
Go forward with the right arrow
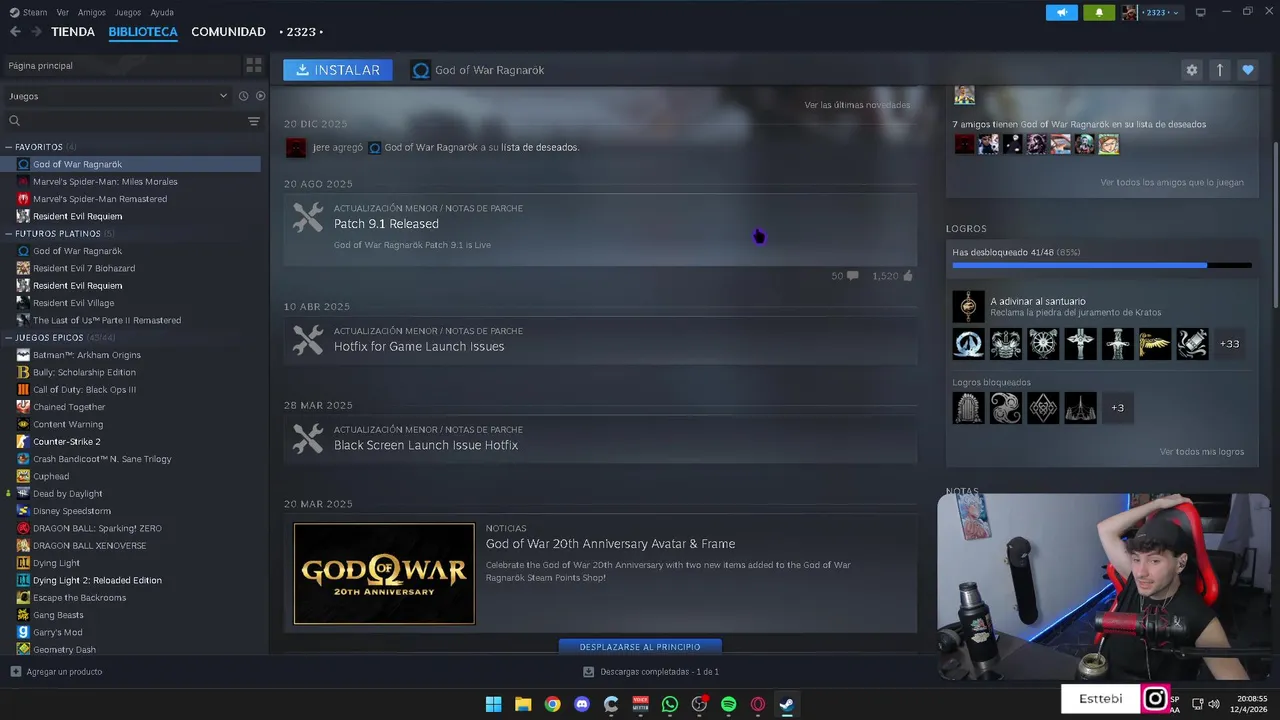pyautogui.click(x=37, y=32)
